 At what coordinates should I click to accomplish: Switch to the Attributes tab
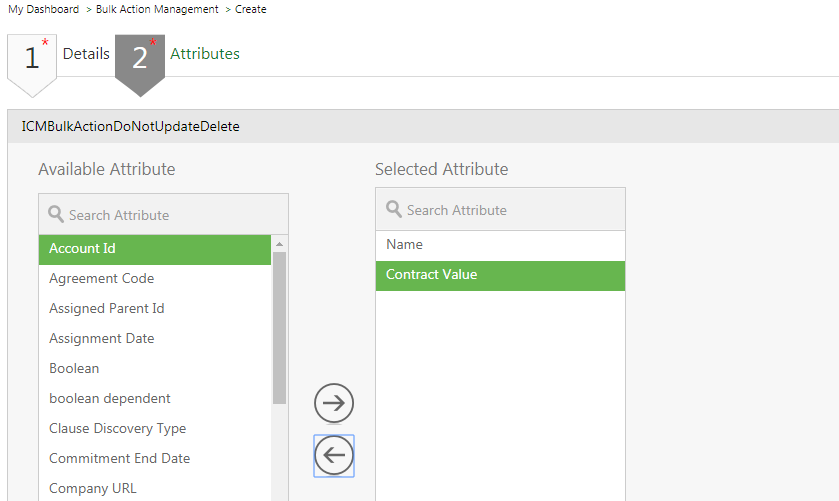coord(205,54)
